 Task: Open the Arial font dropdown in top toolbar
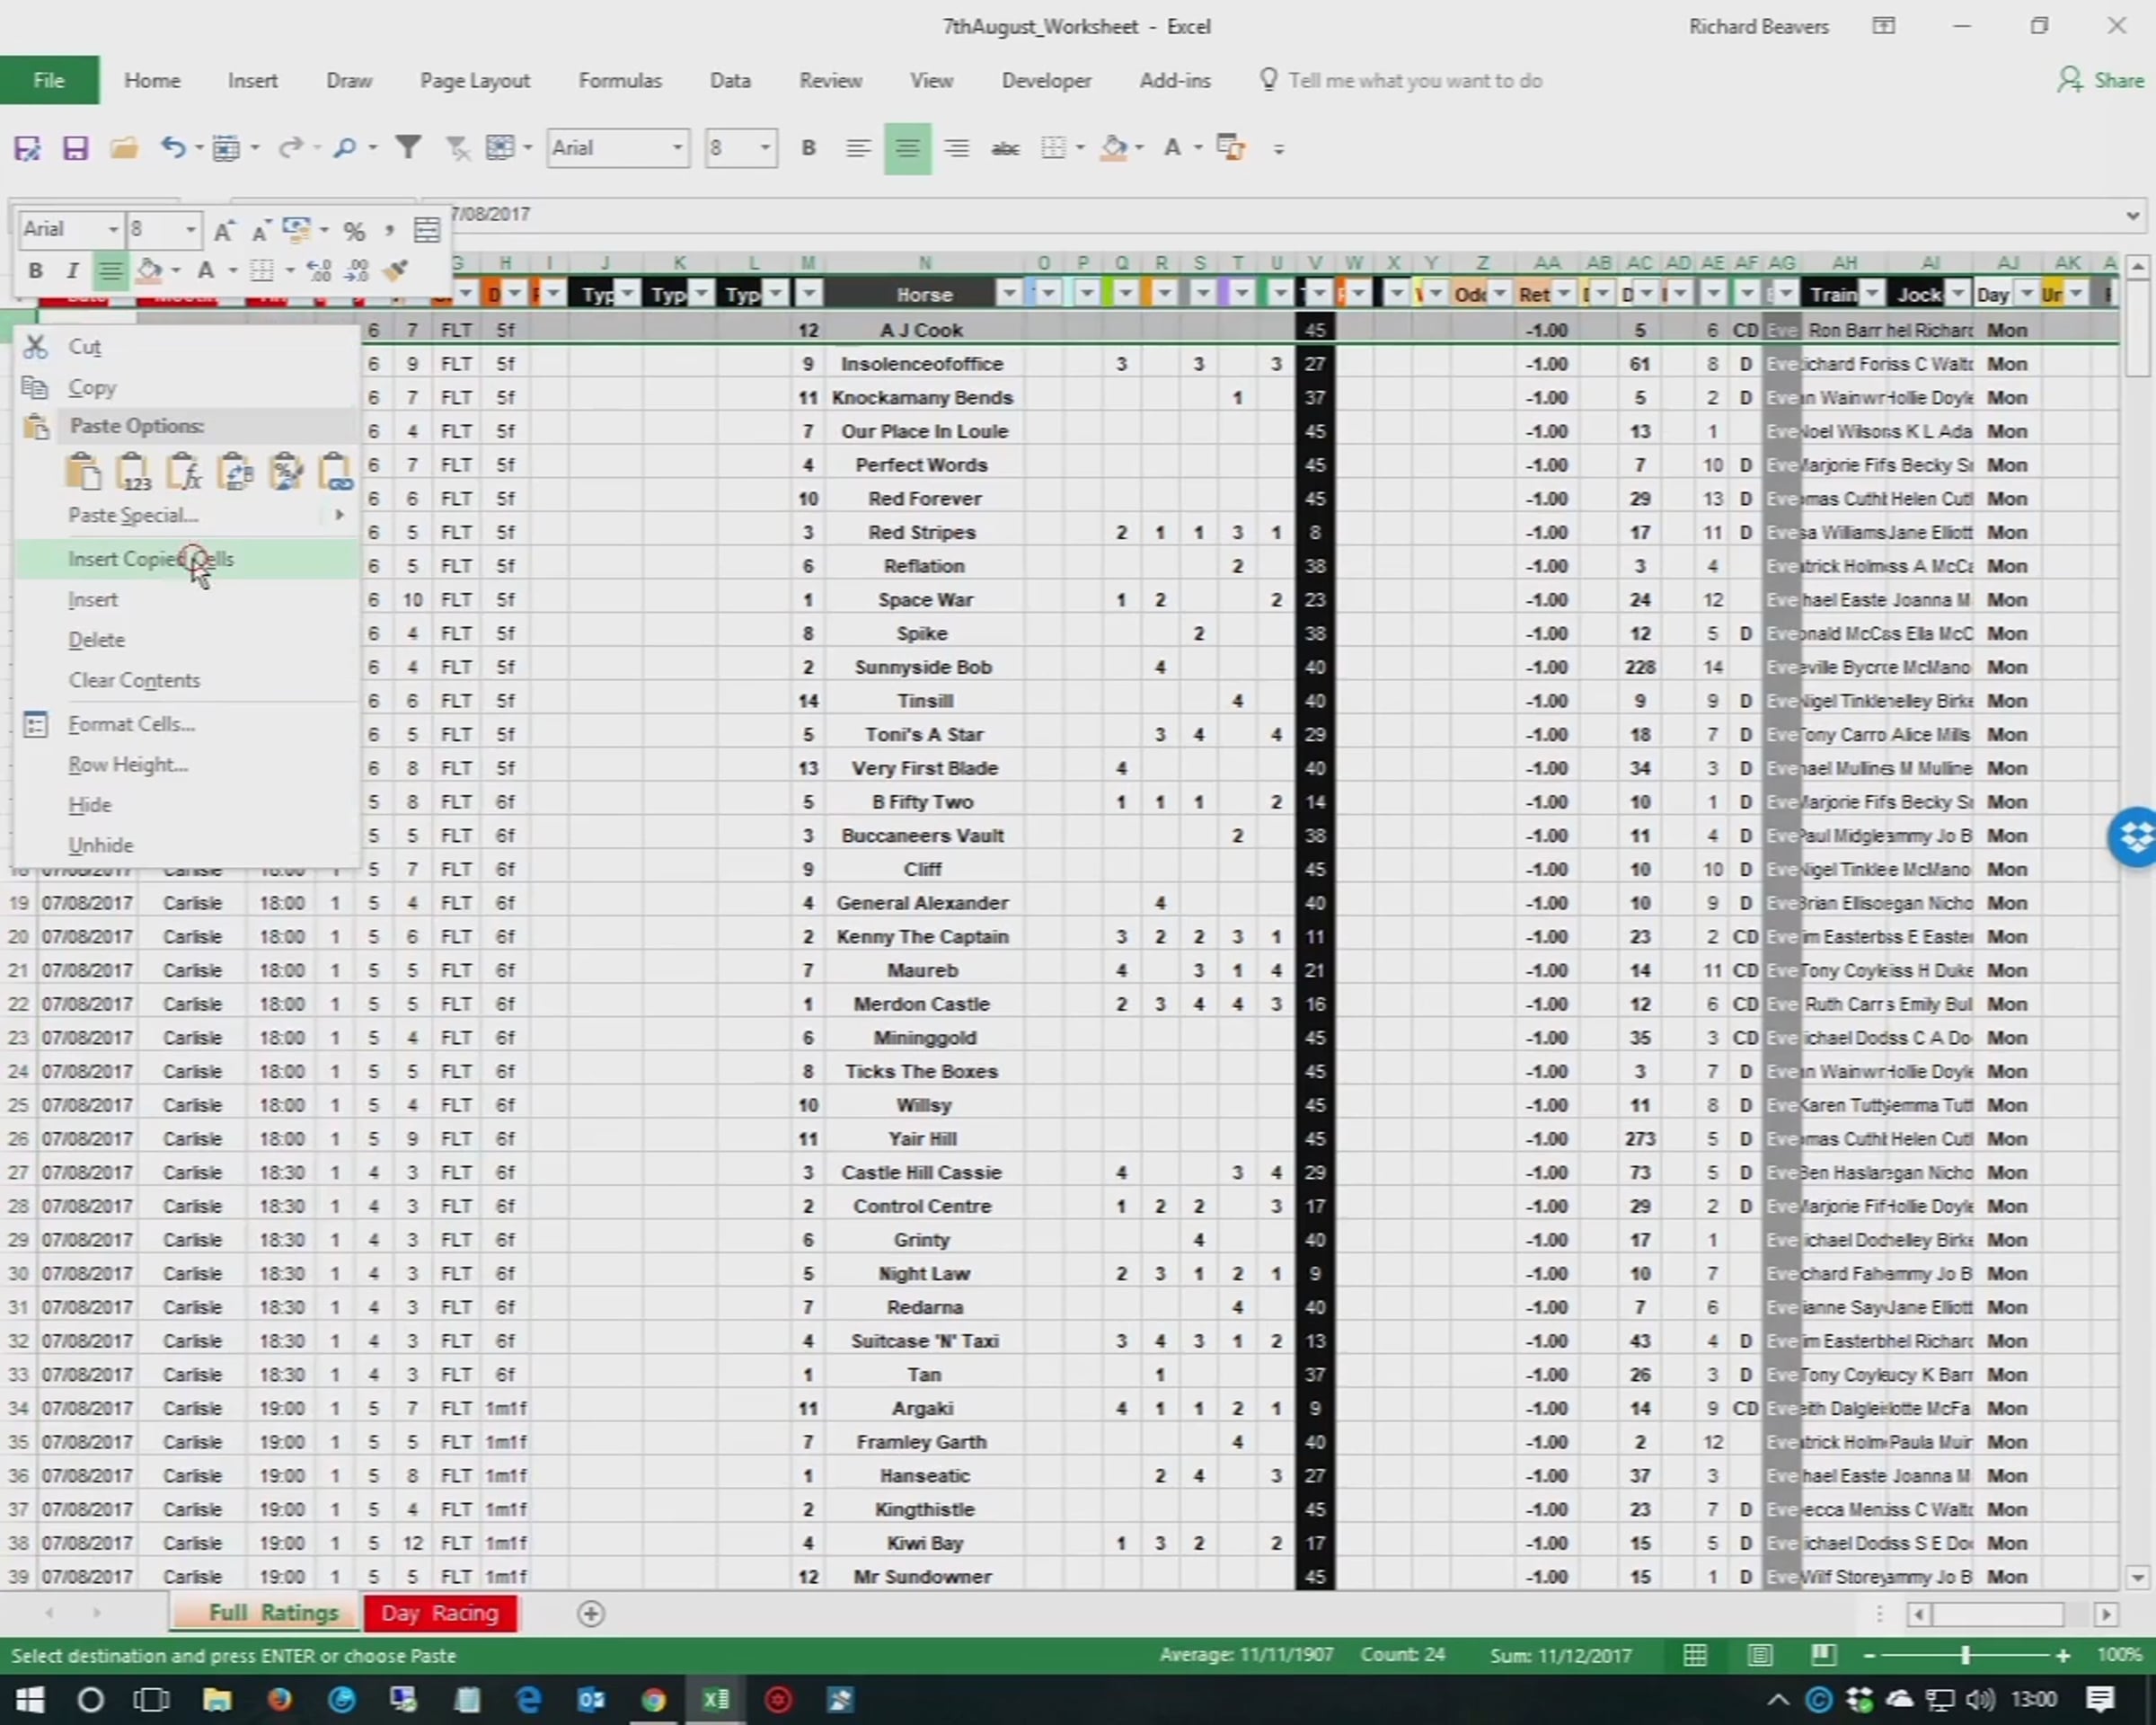677,148
